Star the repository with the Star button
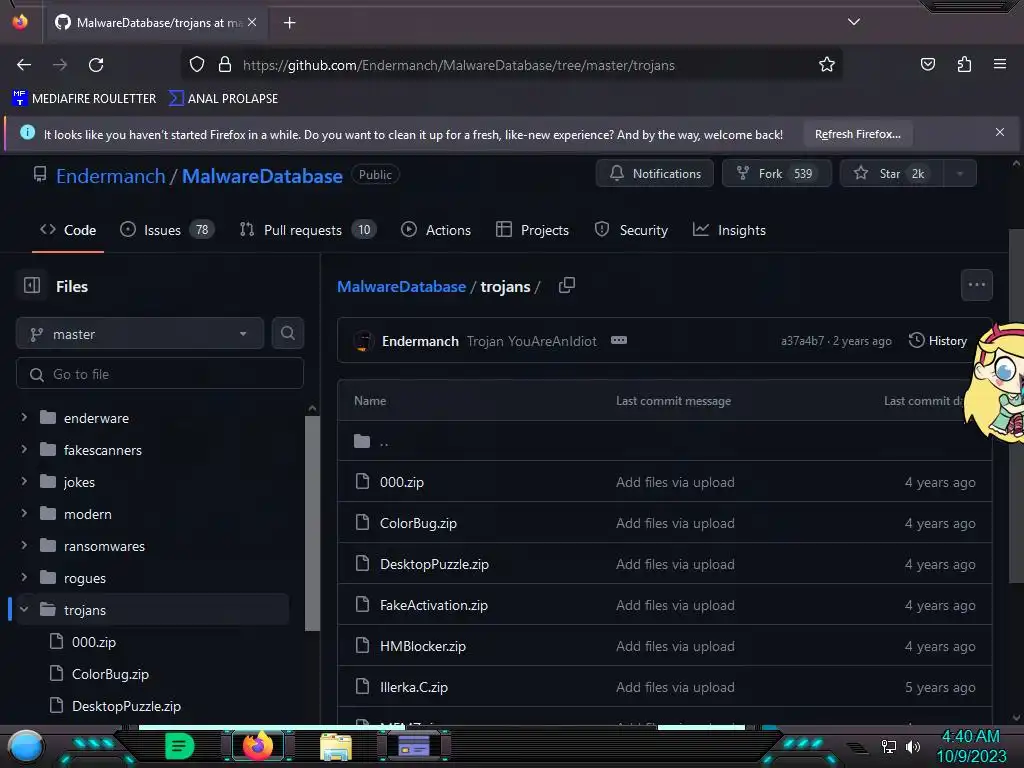The height and width of the screenshot is (768, 1024). (x=891, y=174)
